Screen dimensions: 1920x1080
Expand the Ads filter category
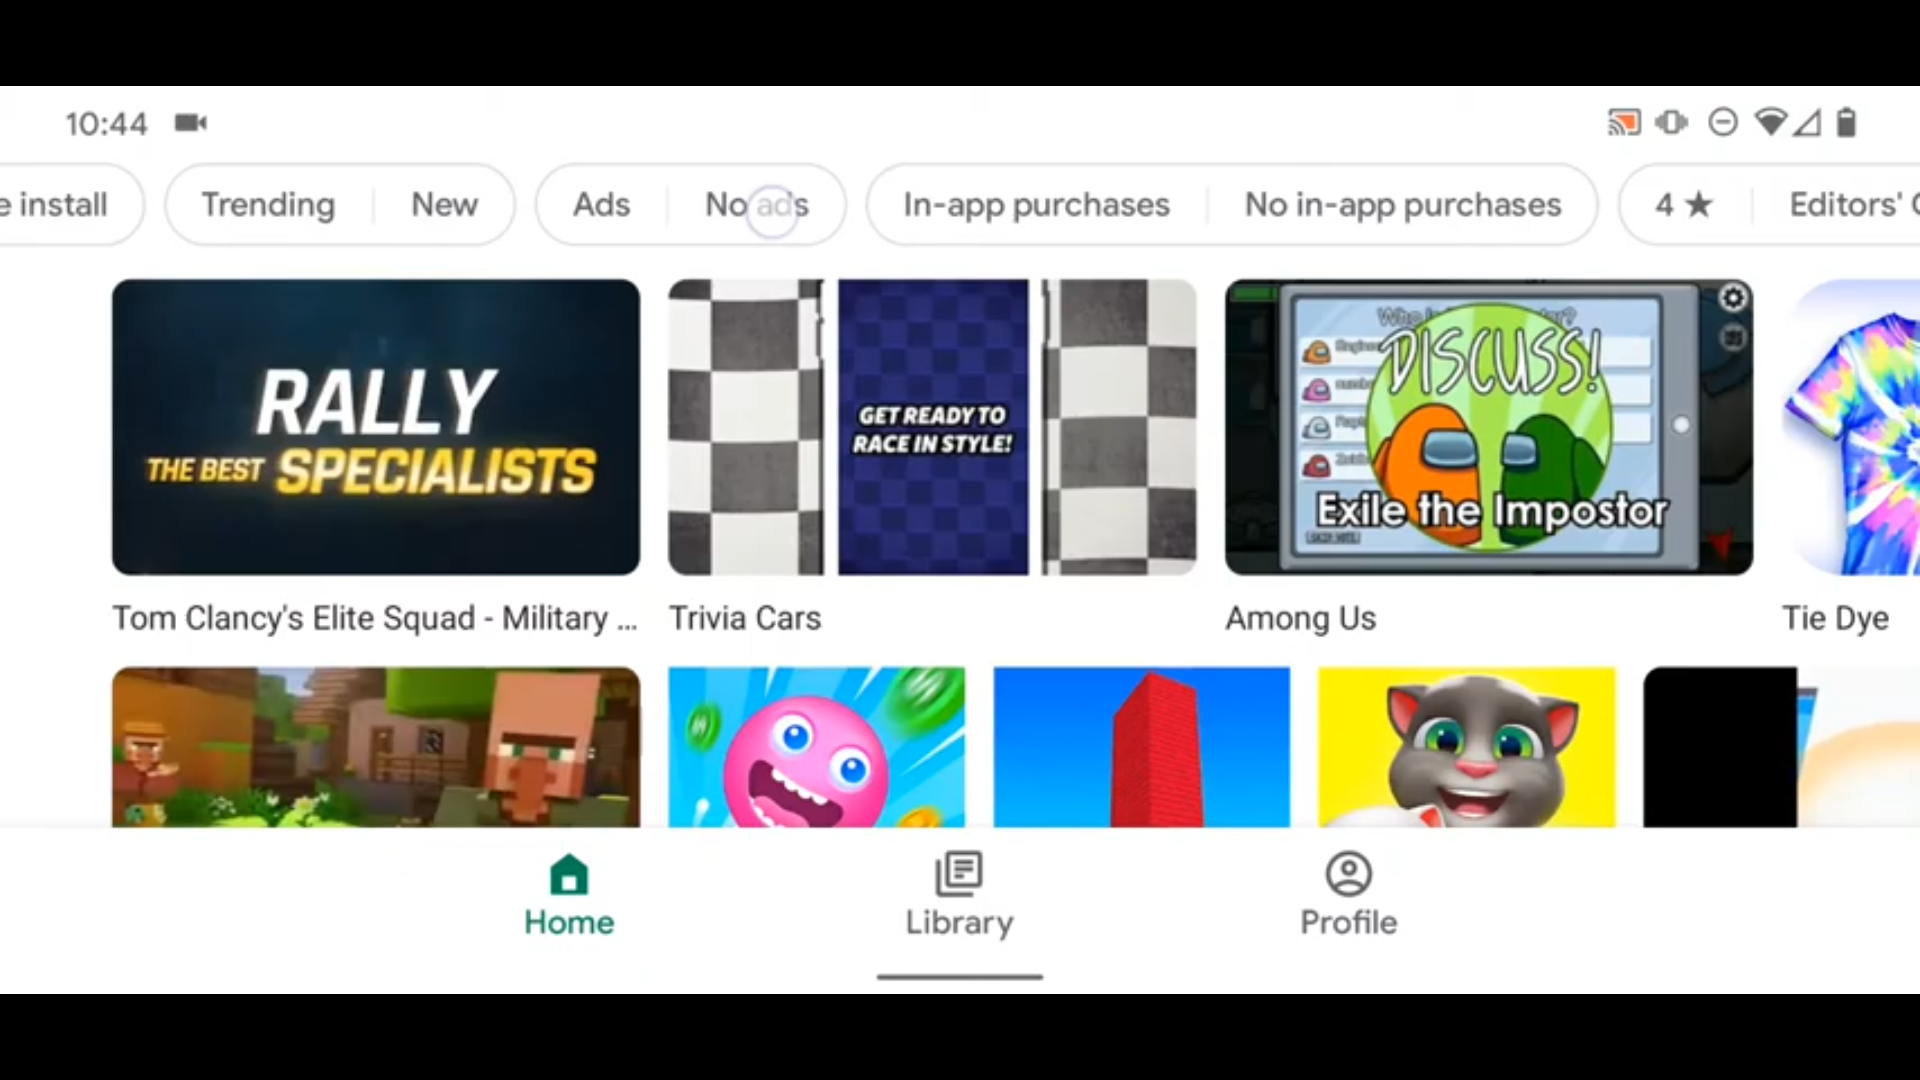599,203
